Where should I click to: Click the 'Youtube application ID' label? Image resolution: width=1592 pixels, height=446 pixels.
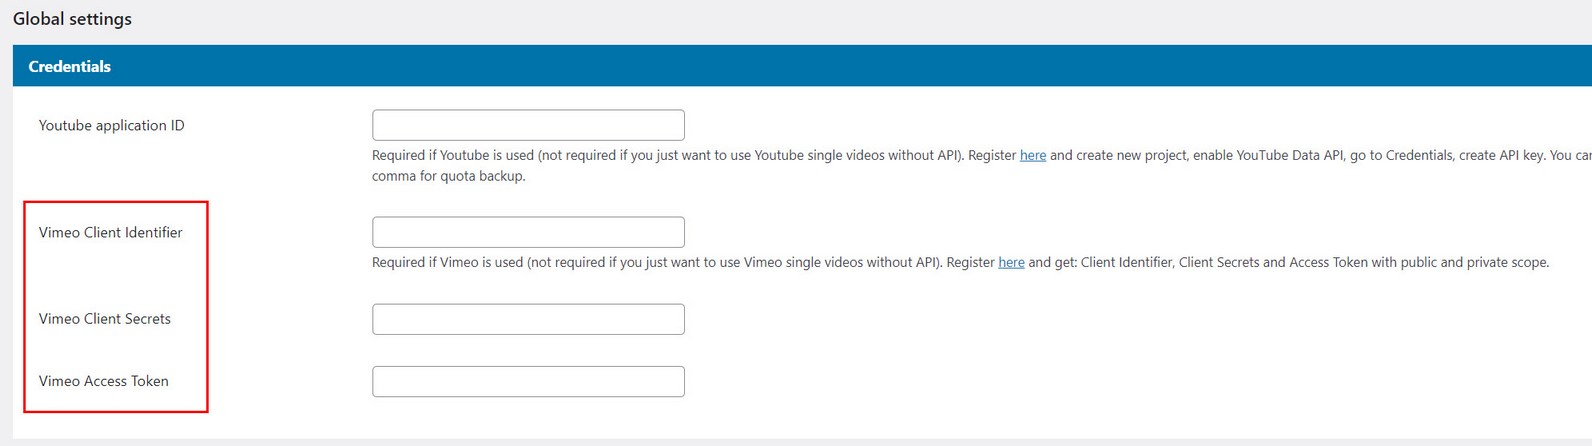click(x=111, y=125)
